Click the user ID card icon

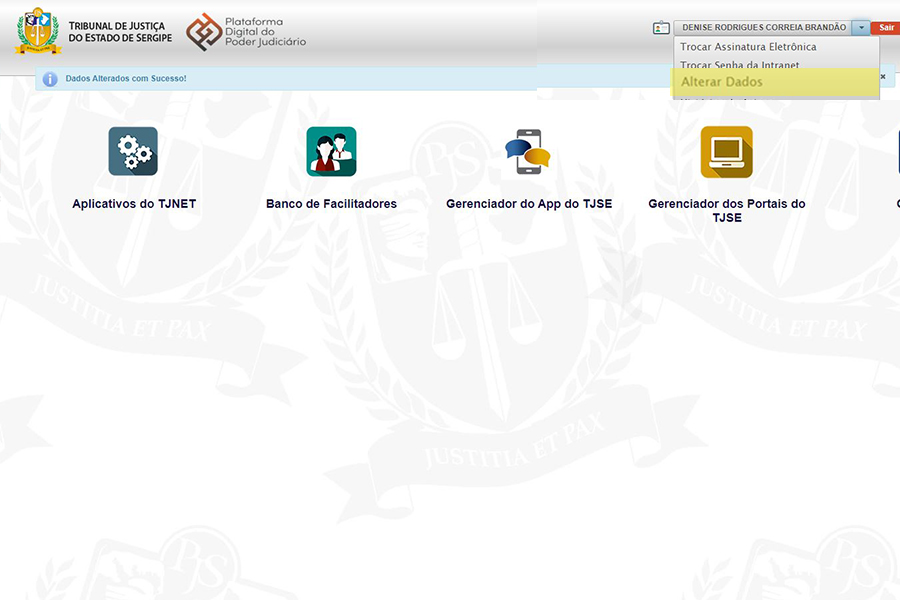coord(661,28)
